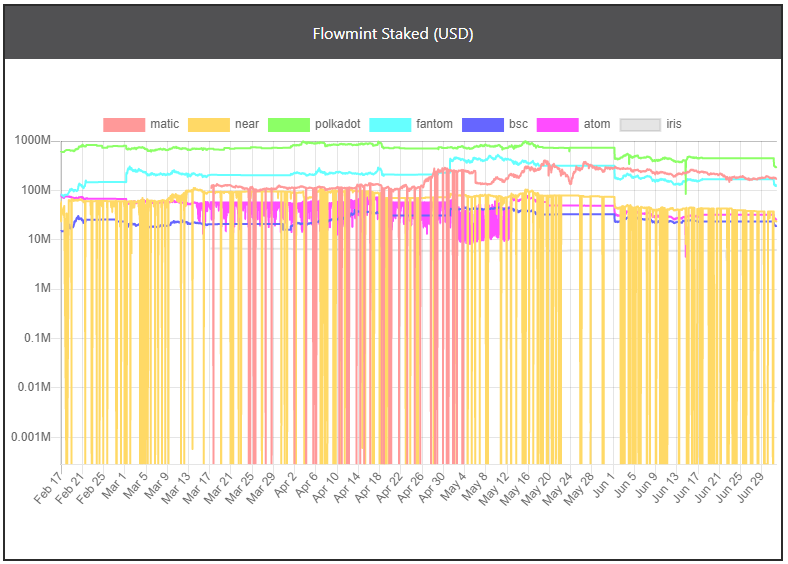Toggle the bsc series label
788x564 pixels.
point(518,124)
